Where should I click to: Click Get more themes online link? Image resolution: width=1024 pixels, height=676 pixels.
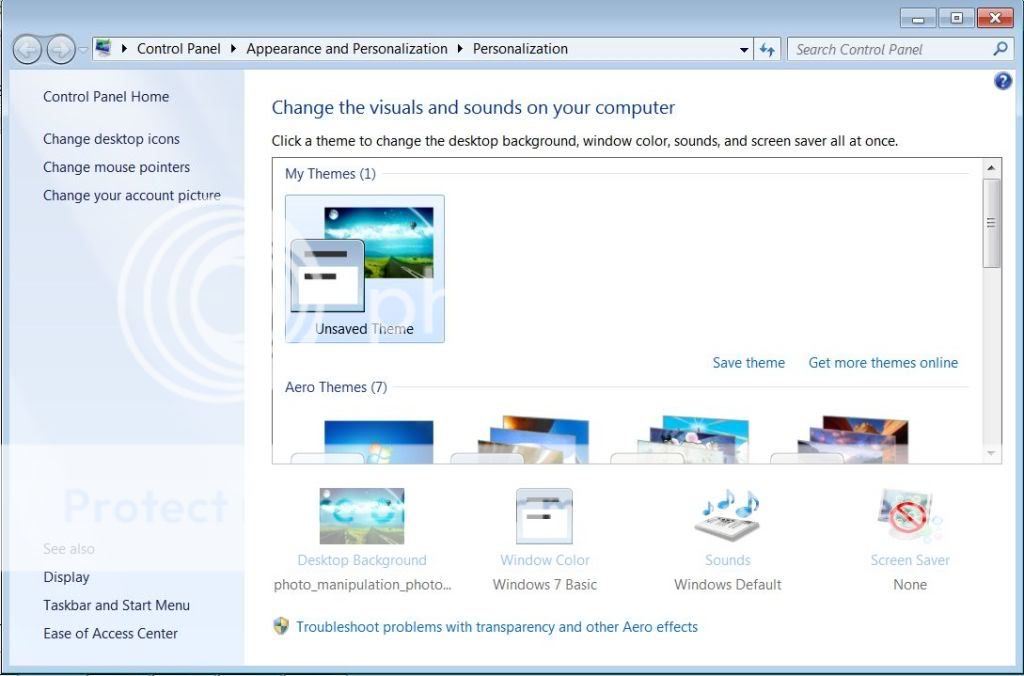(883, 362)
